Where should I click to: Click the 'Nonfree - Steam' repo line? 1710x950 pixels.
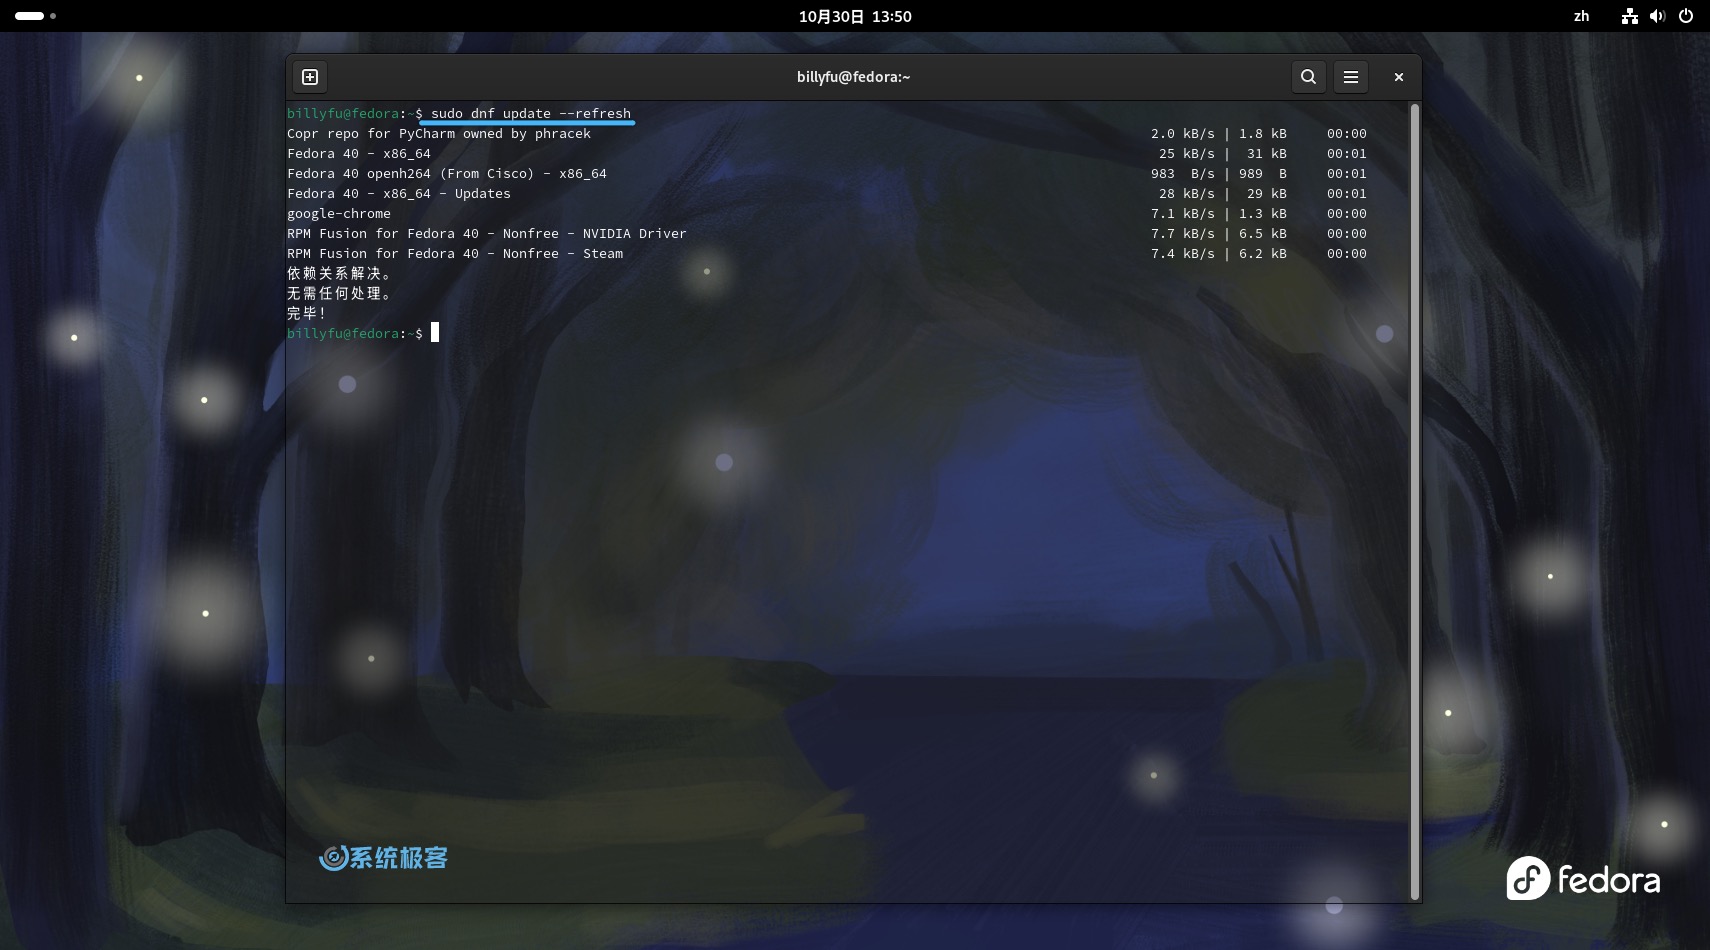coord(455,253)
